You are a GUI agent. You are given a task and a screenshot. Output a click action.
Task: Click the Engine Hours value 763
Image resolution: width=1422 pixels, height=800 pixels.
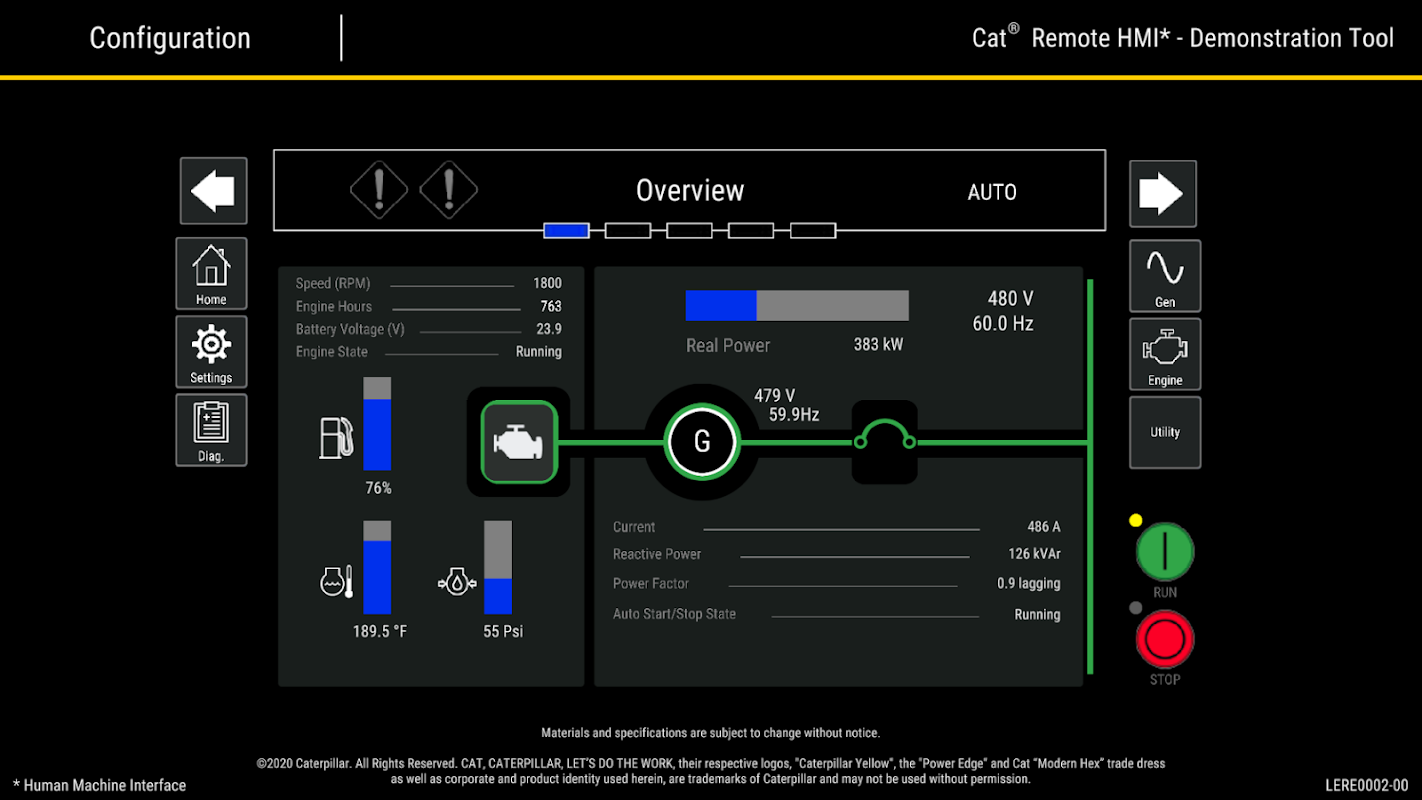(x=551, y=306)
